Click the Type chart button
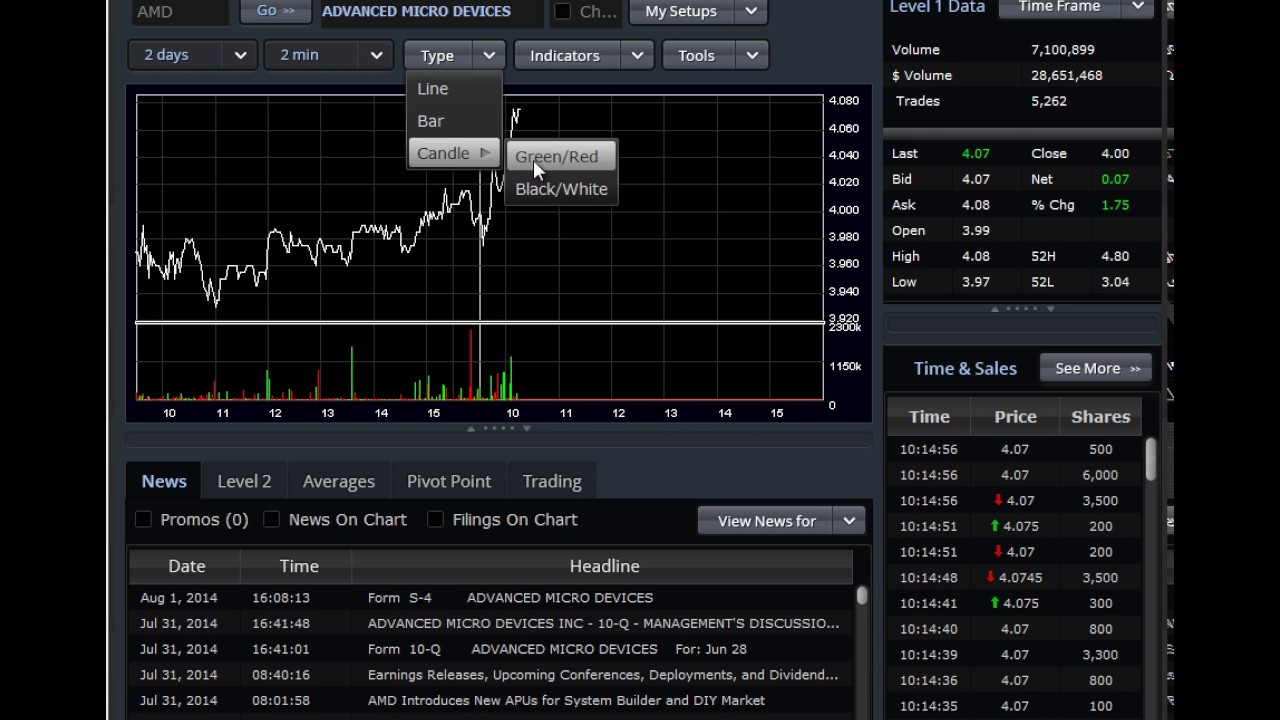This screenshot has height=720, width=1280. pyautogui.click(x=437, y=56)
